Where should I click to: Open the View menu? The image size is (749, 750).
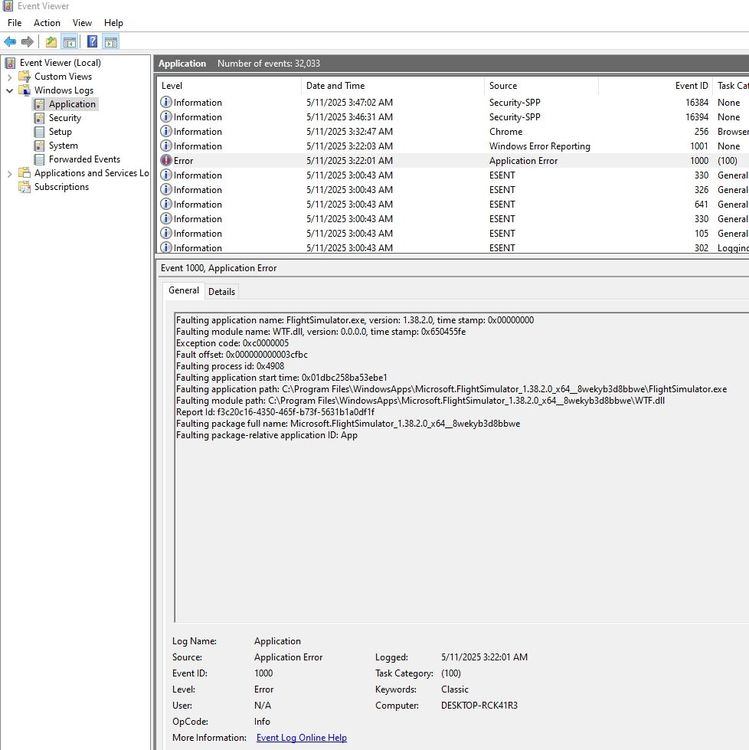(82, 23)
